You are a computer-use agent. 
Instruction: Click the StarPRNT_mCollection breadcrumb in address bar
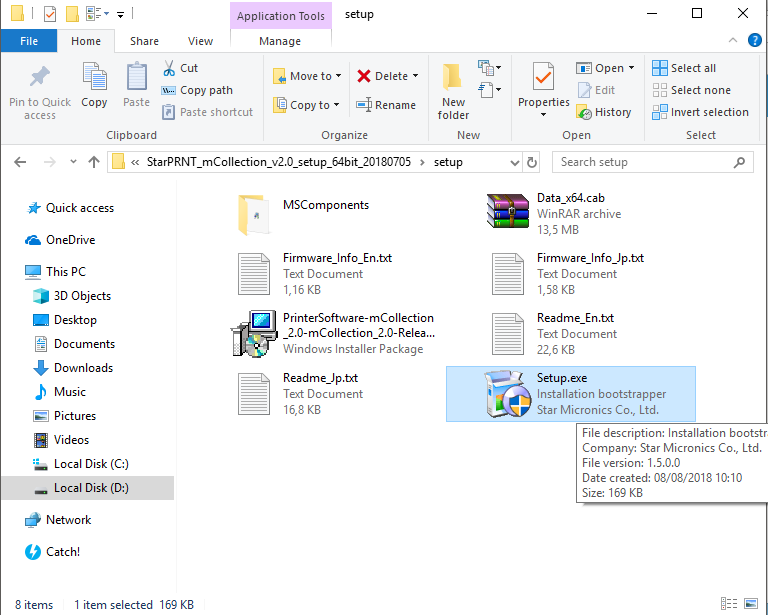point(279,162)
